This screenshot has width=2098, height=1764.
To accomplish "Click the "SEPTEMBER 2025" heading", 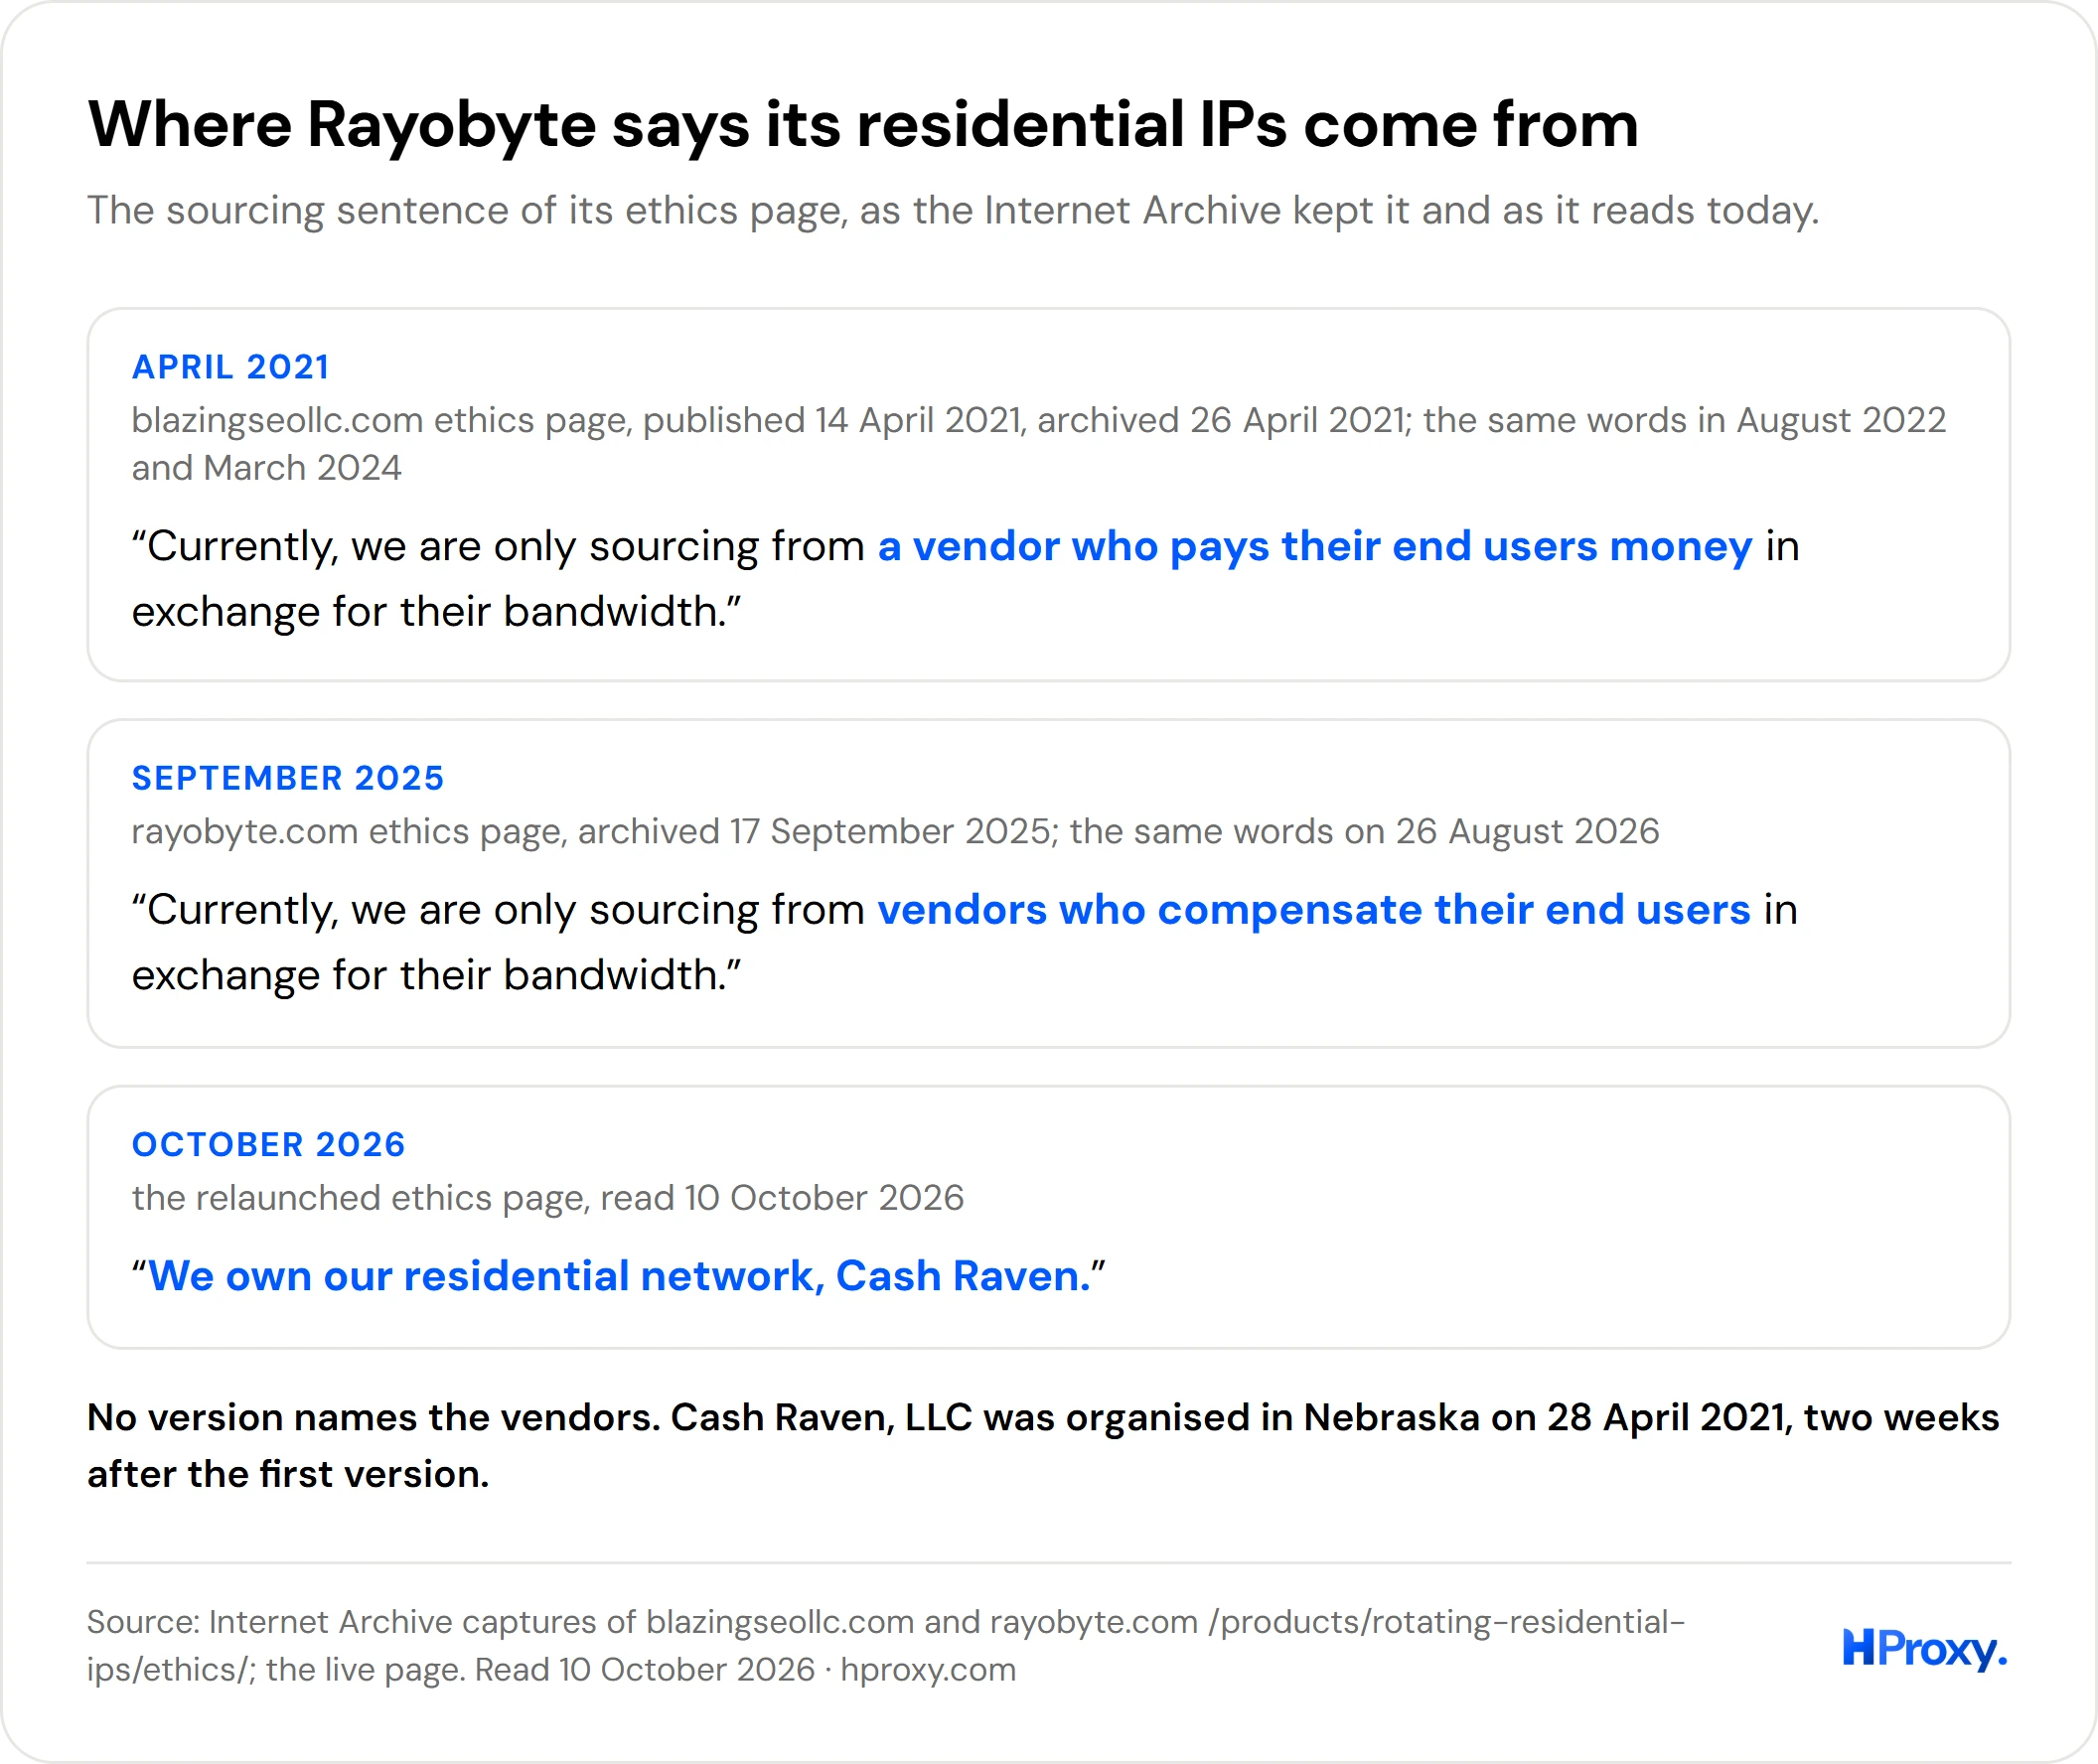I will [288, 778].
